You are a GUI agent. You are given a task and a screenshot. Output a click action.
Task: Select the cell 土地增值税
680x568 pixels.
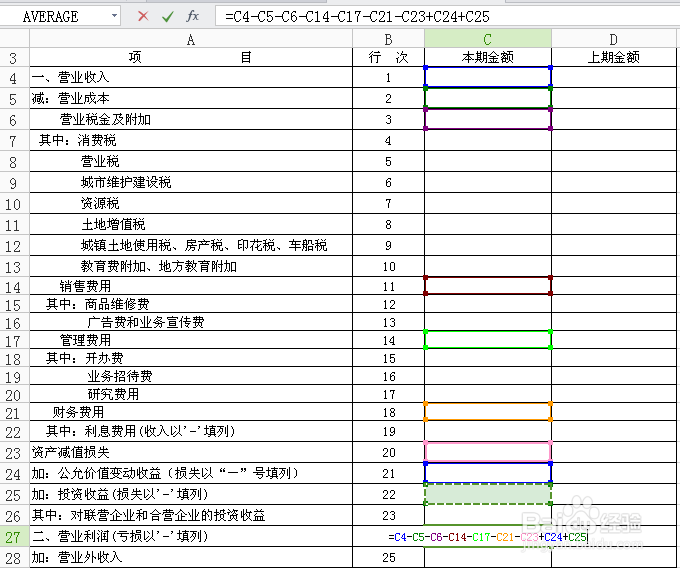pyautogui.click(x=191, y=224)
